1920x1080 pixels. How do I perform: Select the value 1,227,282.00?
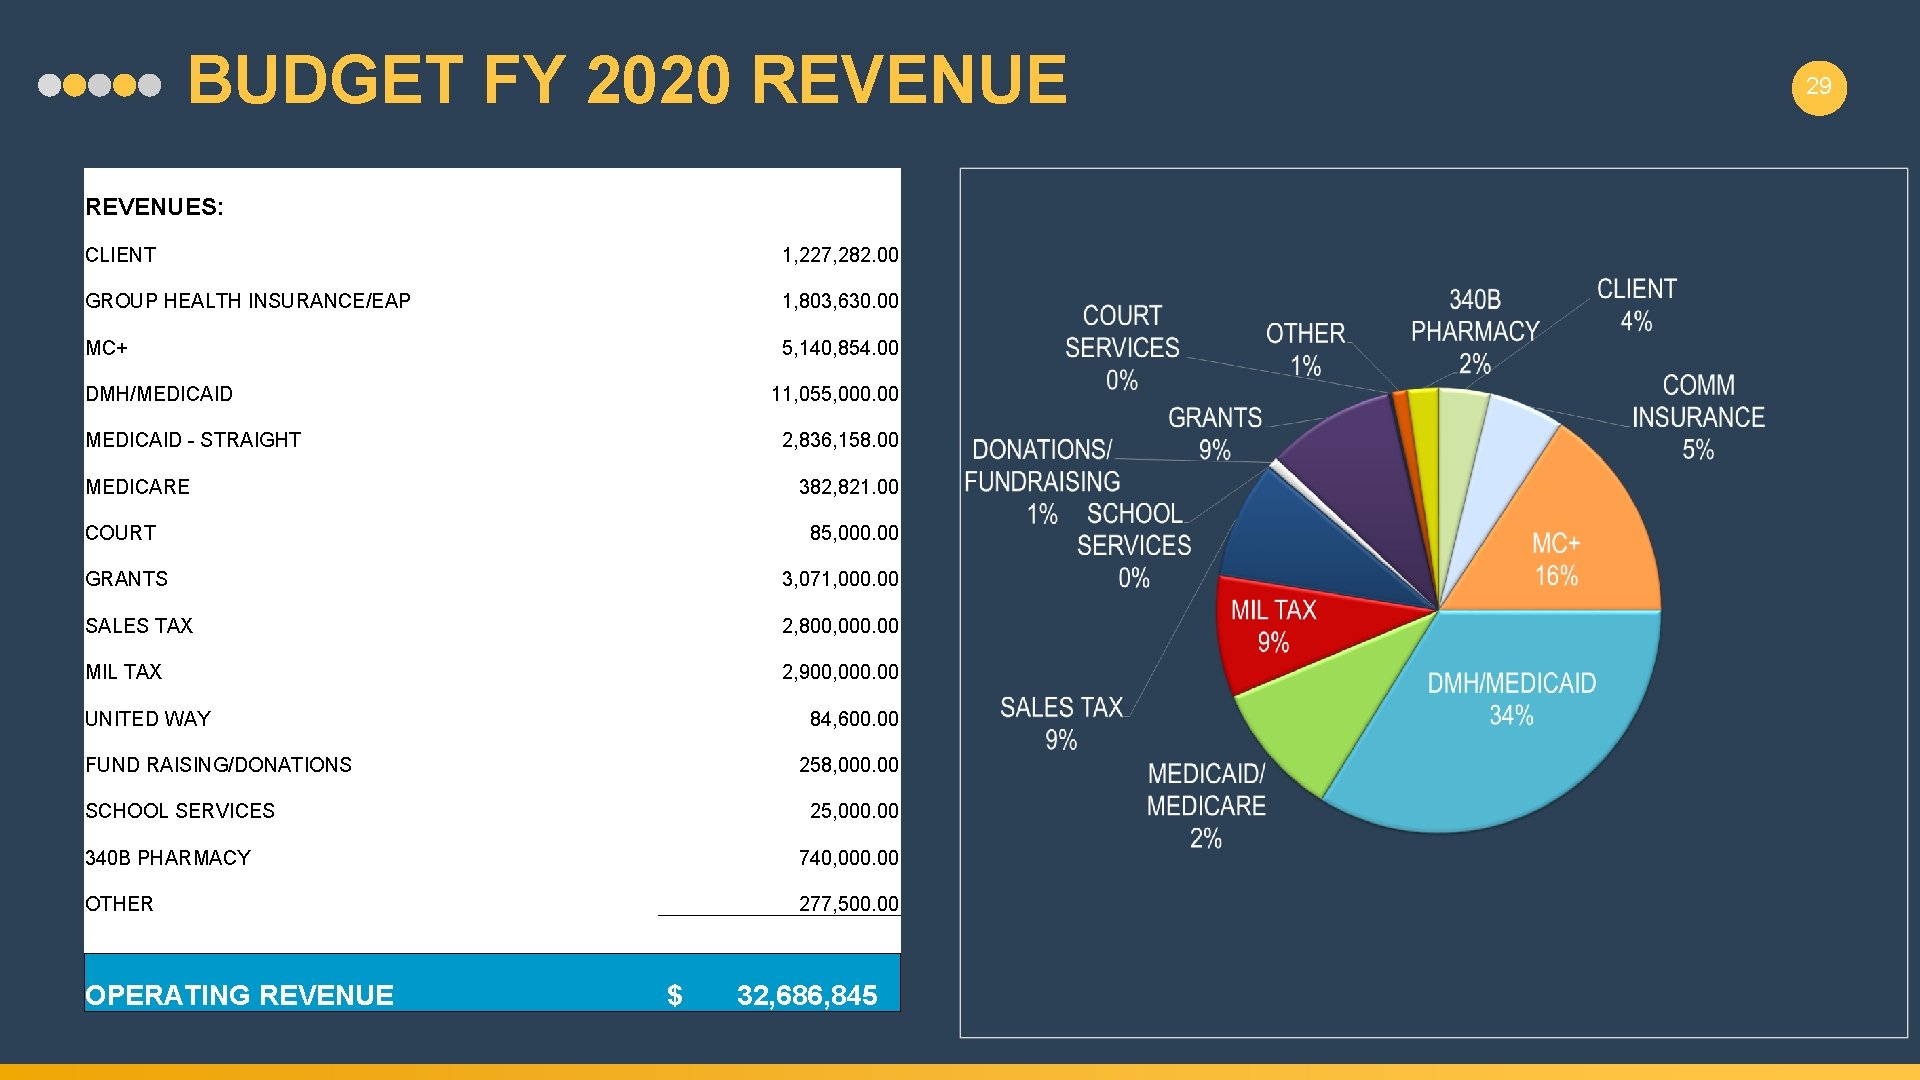[840, 255]
